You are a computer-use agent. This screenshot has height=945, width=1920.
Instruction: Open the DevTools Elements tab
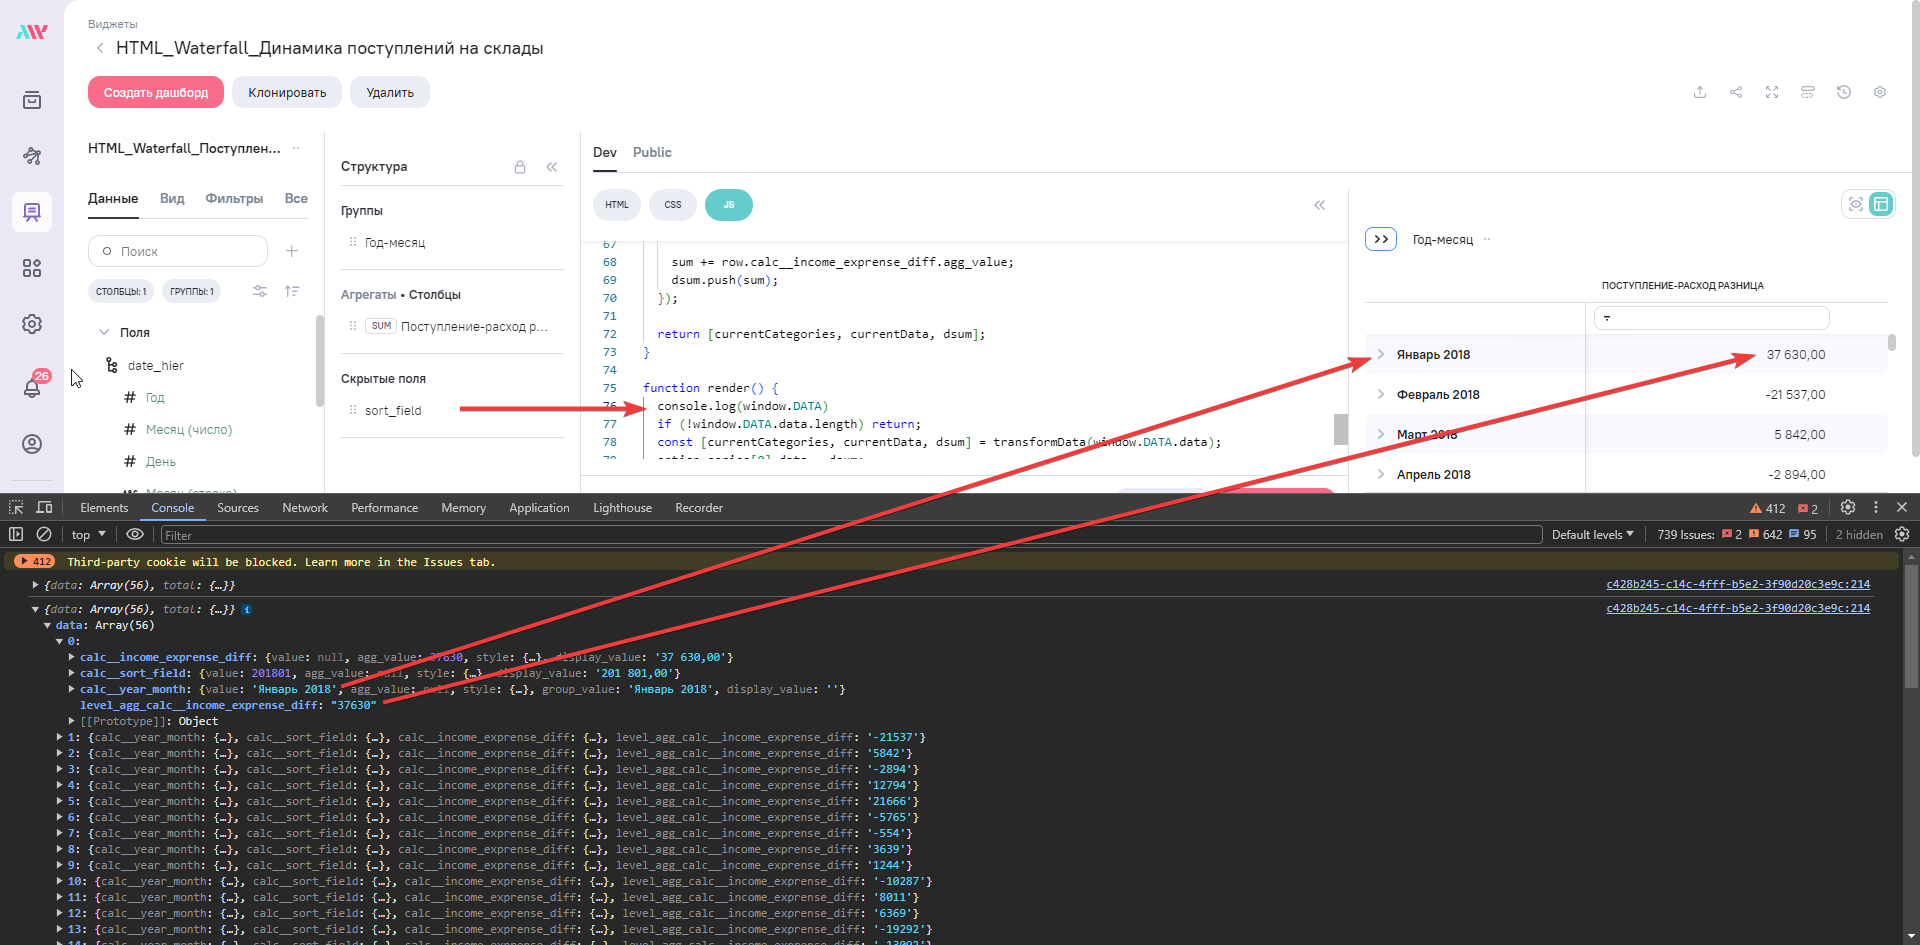(x=104, y=508)
